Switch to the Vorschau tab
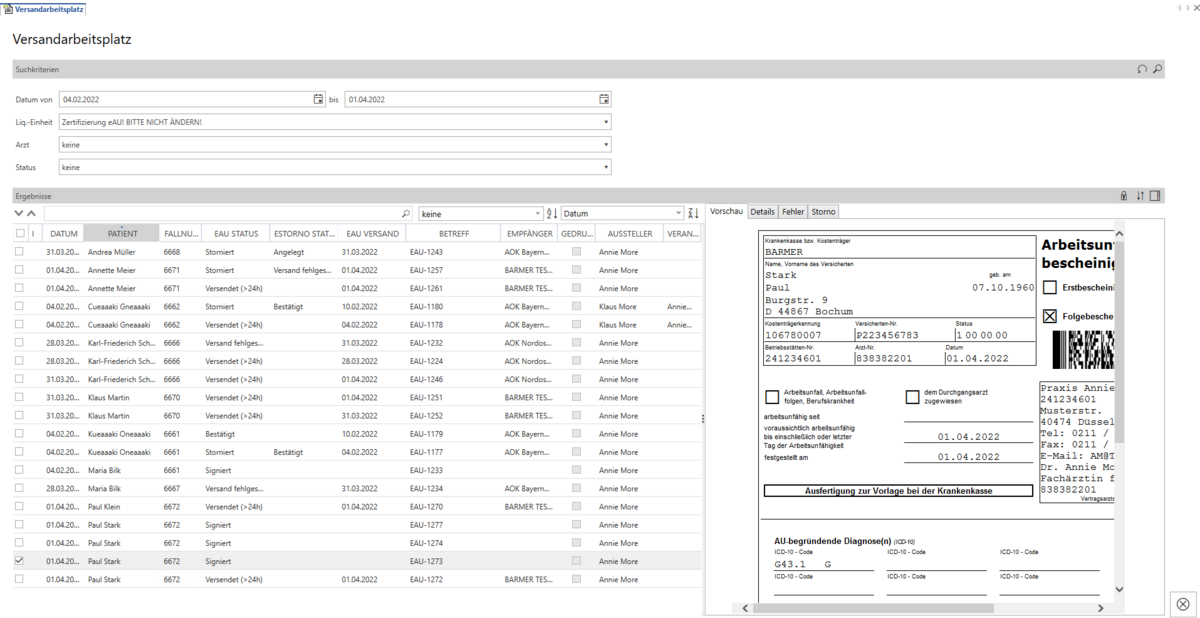The width and height of the screenshot is (1200, 618). (727, 212)
